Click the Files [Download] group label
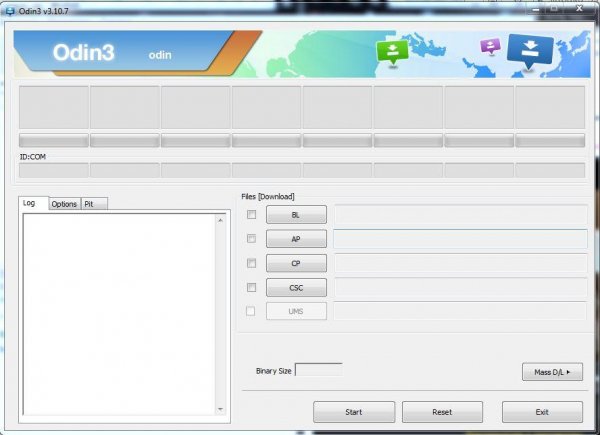The height and width of the screenshot is (435, 600). [x=268, y=197]
